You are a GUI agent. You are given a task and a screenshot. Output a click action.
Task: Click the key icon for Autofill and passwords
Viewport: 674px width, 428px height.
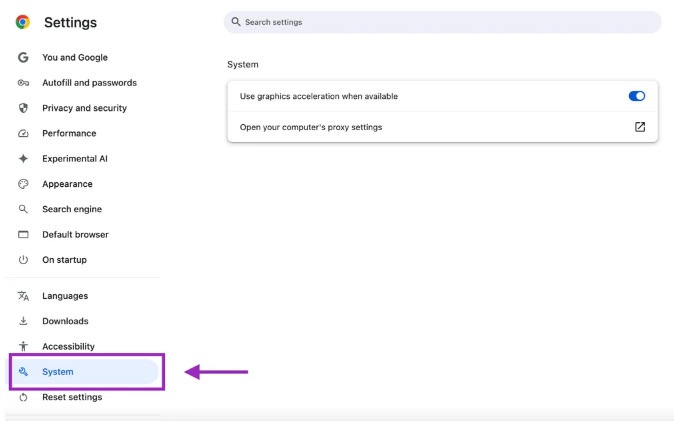click(23, 83)
